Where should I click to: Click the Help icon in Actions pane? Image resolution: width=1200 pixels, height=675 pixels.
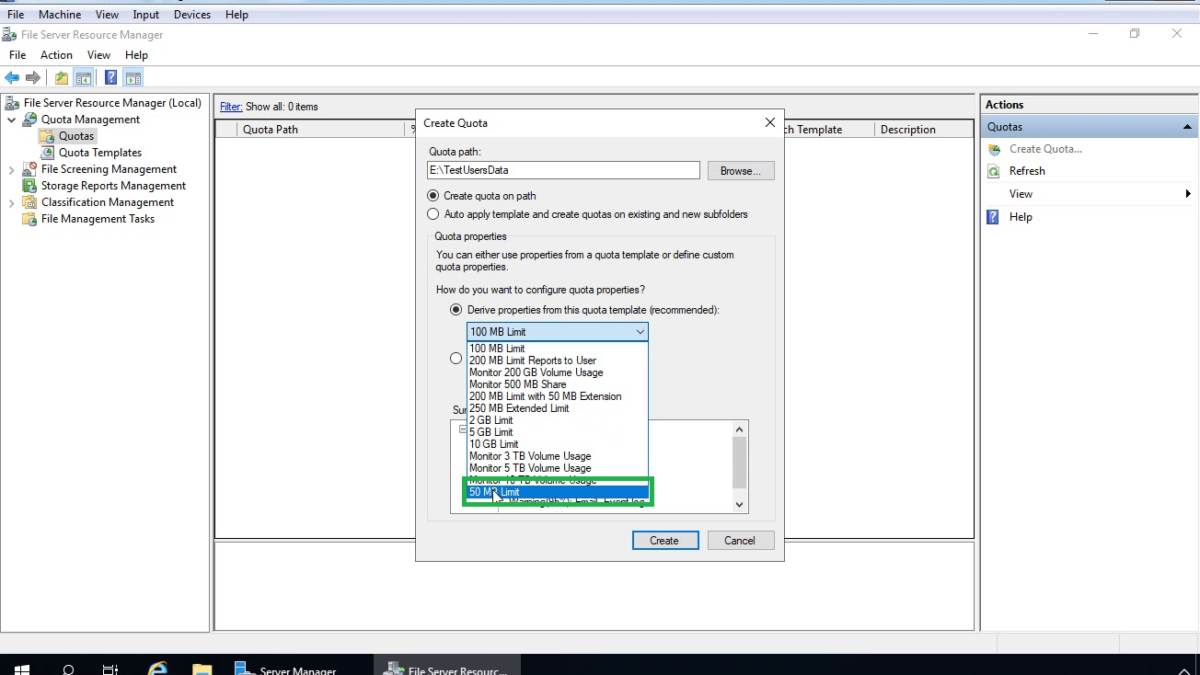(x=994, y=217)
